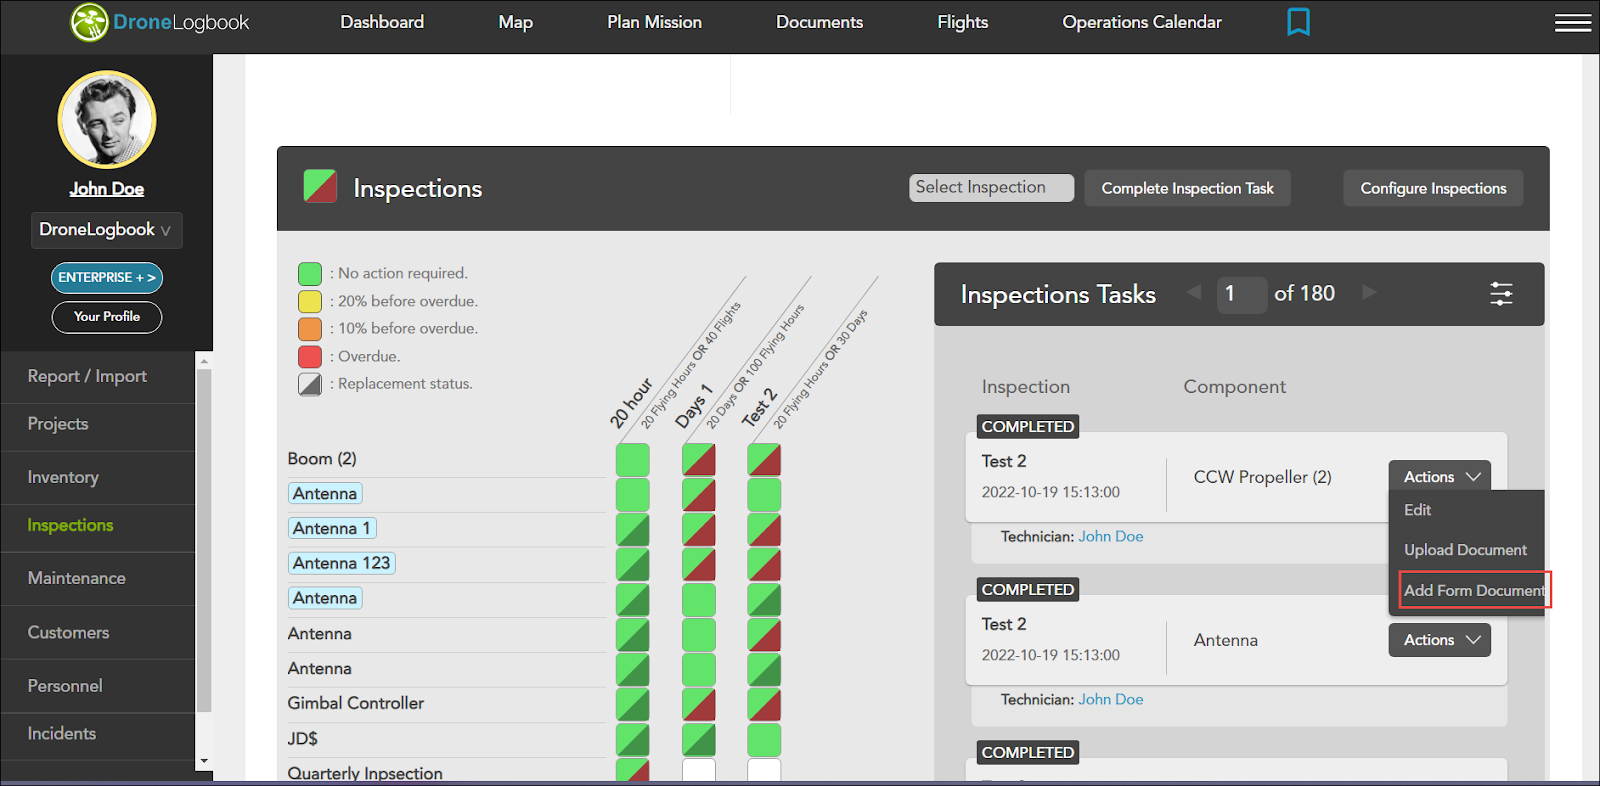Open the Dashboard nav item

click(382, 22)
